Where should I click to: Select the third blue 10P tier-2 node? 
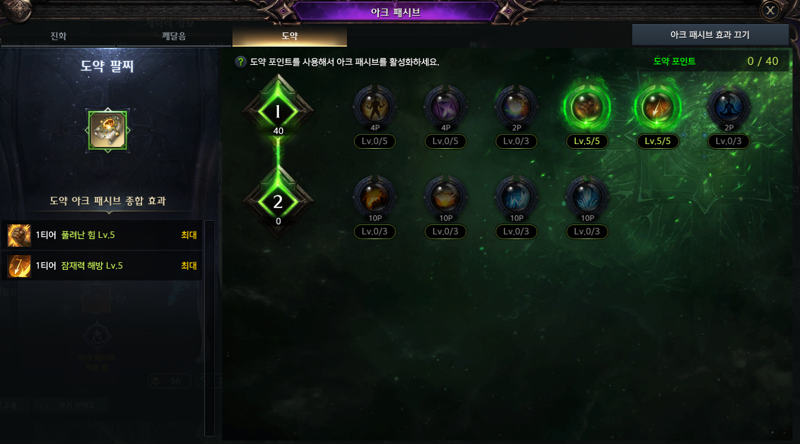coord(516,198)
